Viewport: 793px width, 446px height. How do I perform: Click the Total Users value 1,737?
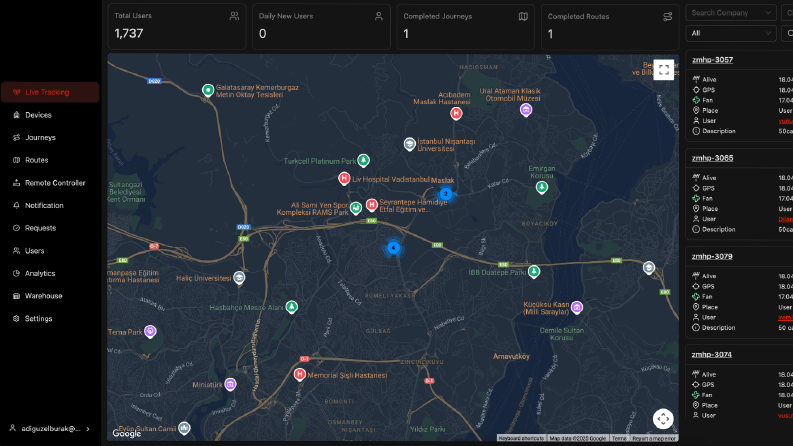[x=128, y=33]
